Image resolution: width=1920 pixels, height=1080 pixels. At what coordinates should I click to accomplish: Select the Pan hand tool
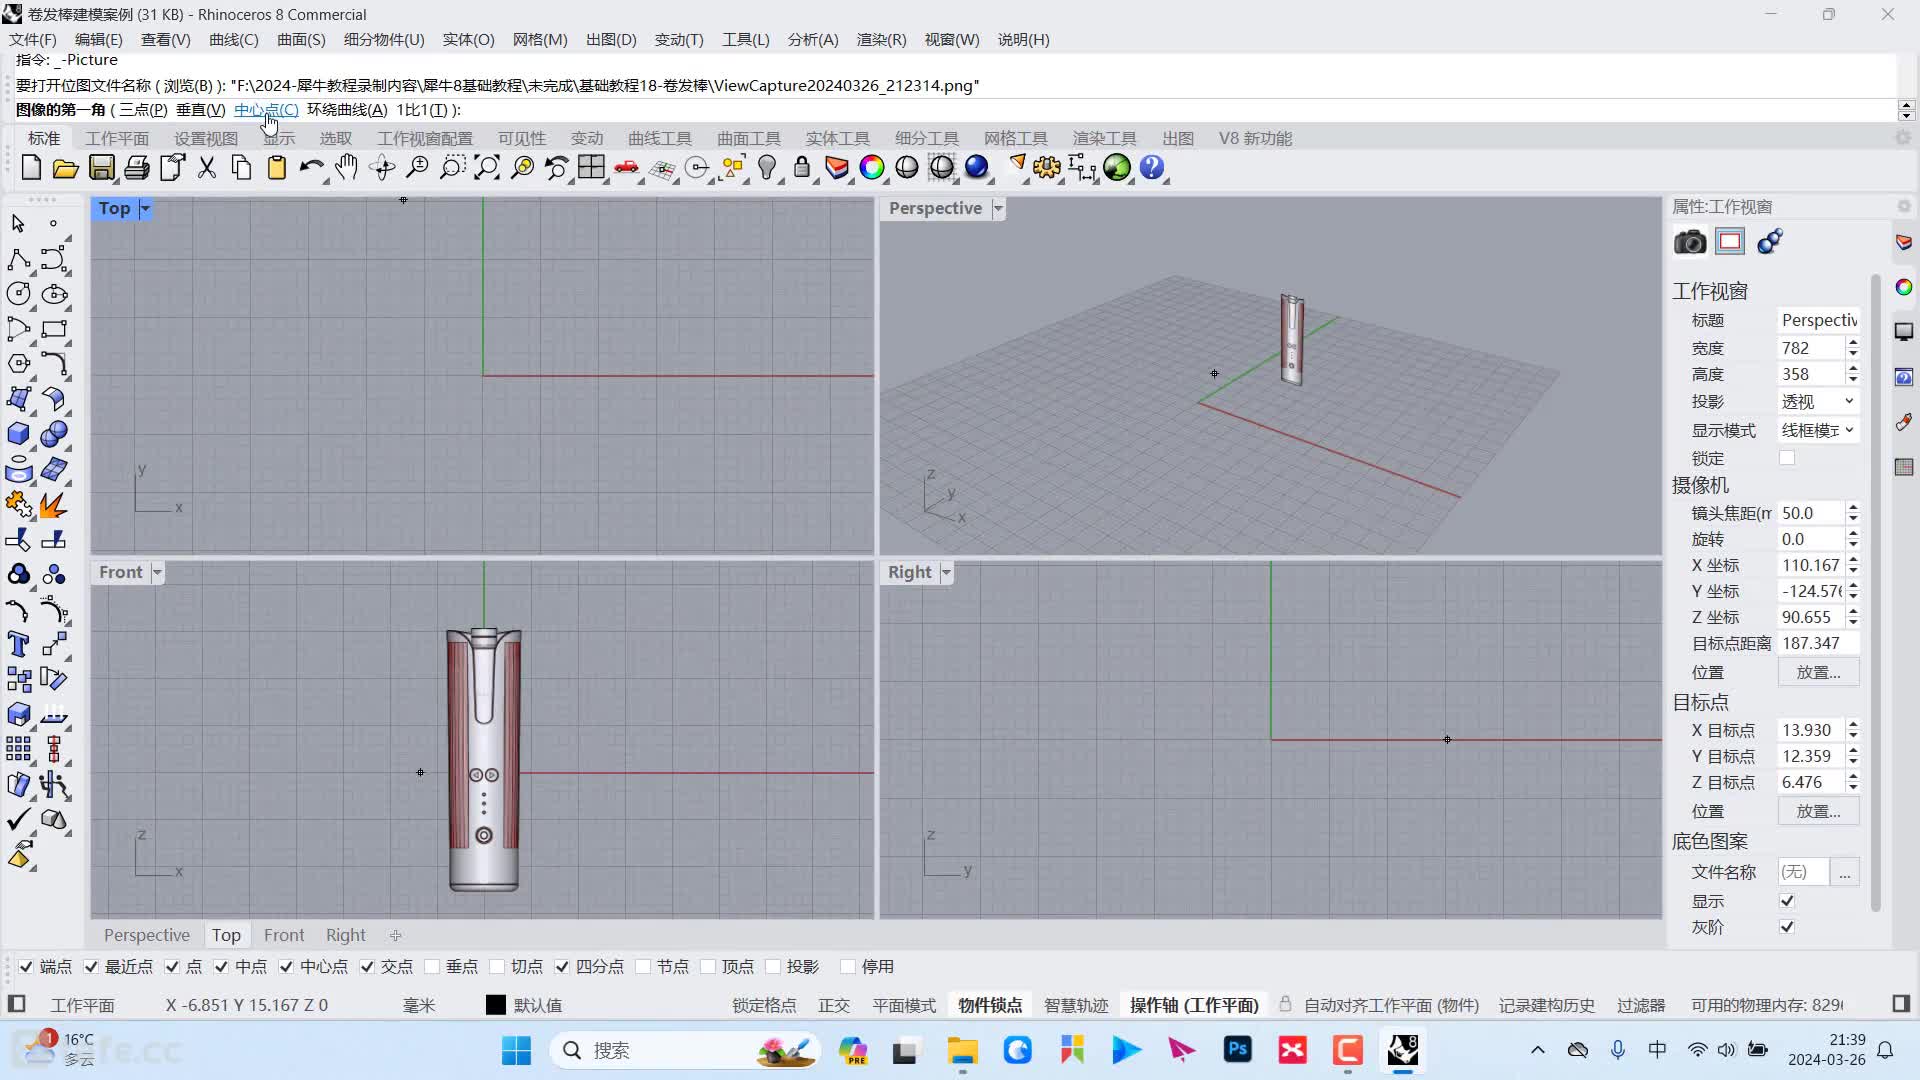tap(347, 168)
